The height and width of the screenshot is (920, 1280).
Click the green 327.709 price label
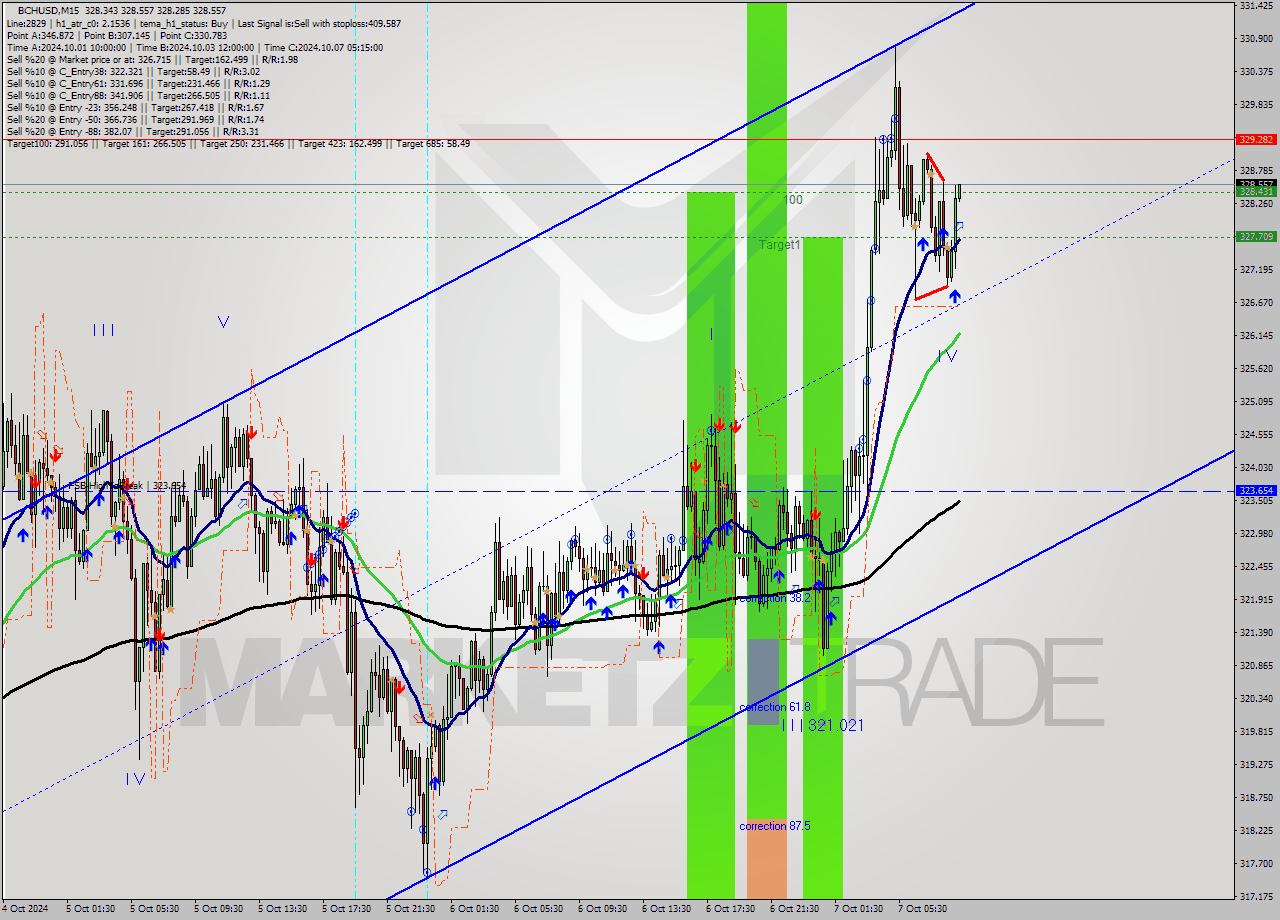pyautogui.click(x=1255, y=236)
